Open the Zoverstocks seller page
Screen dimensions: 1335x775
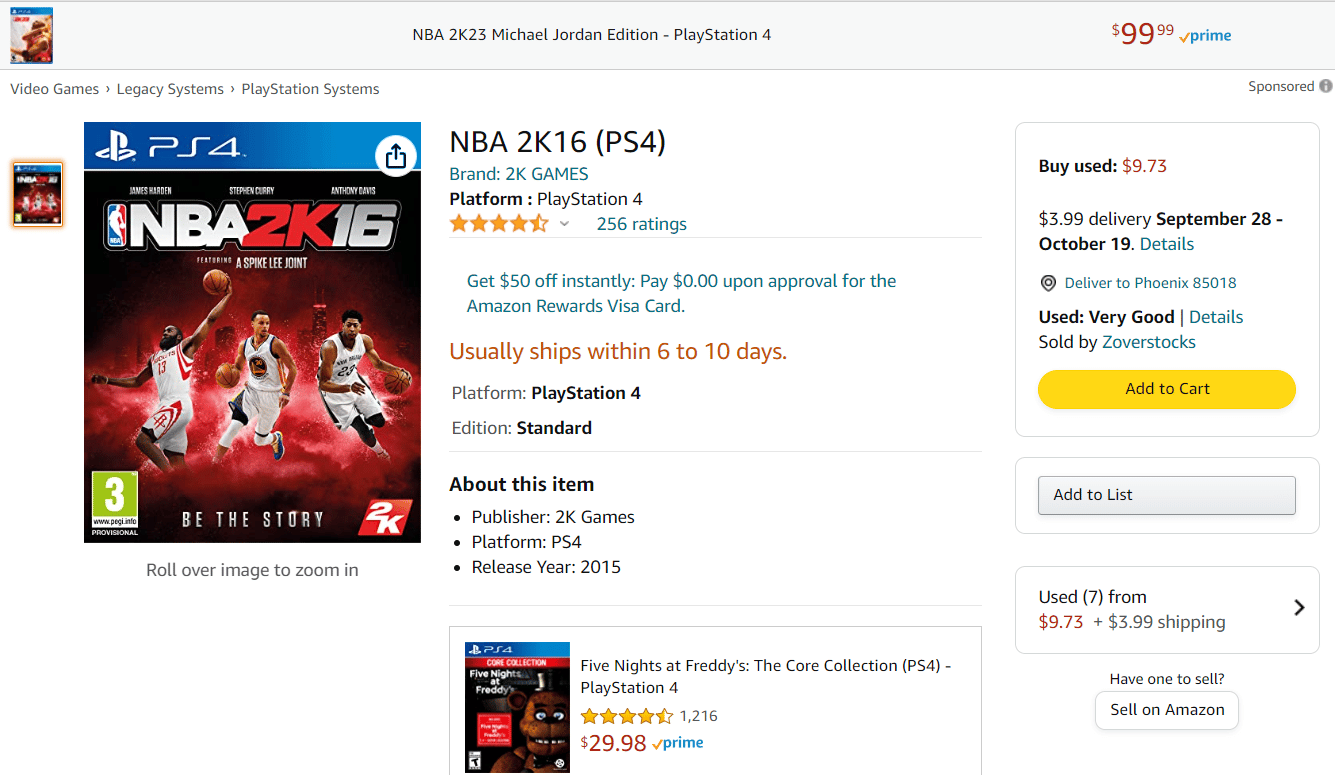[x=1155, y=341]
